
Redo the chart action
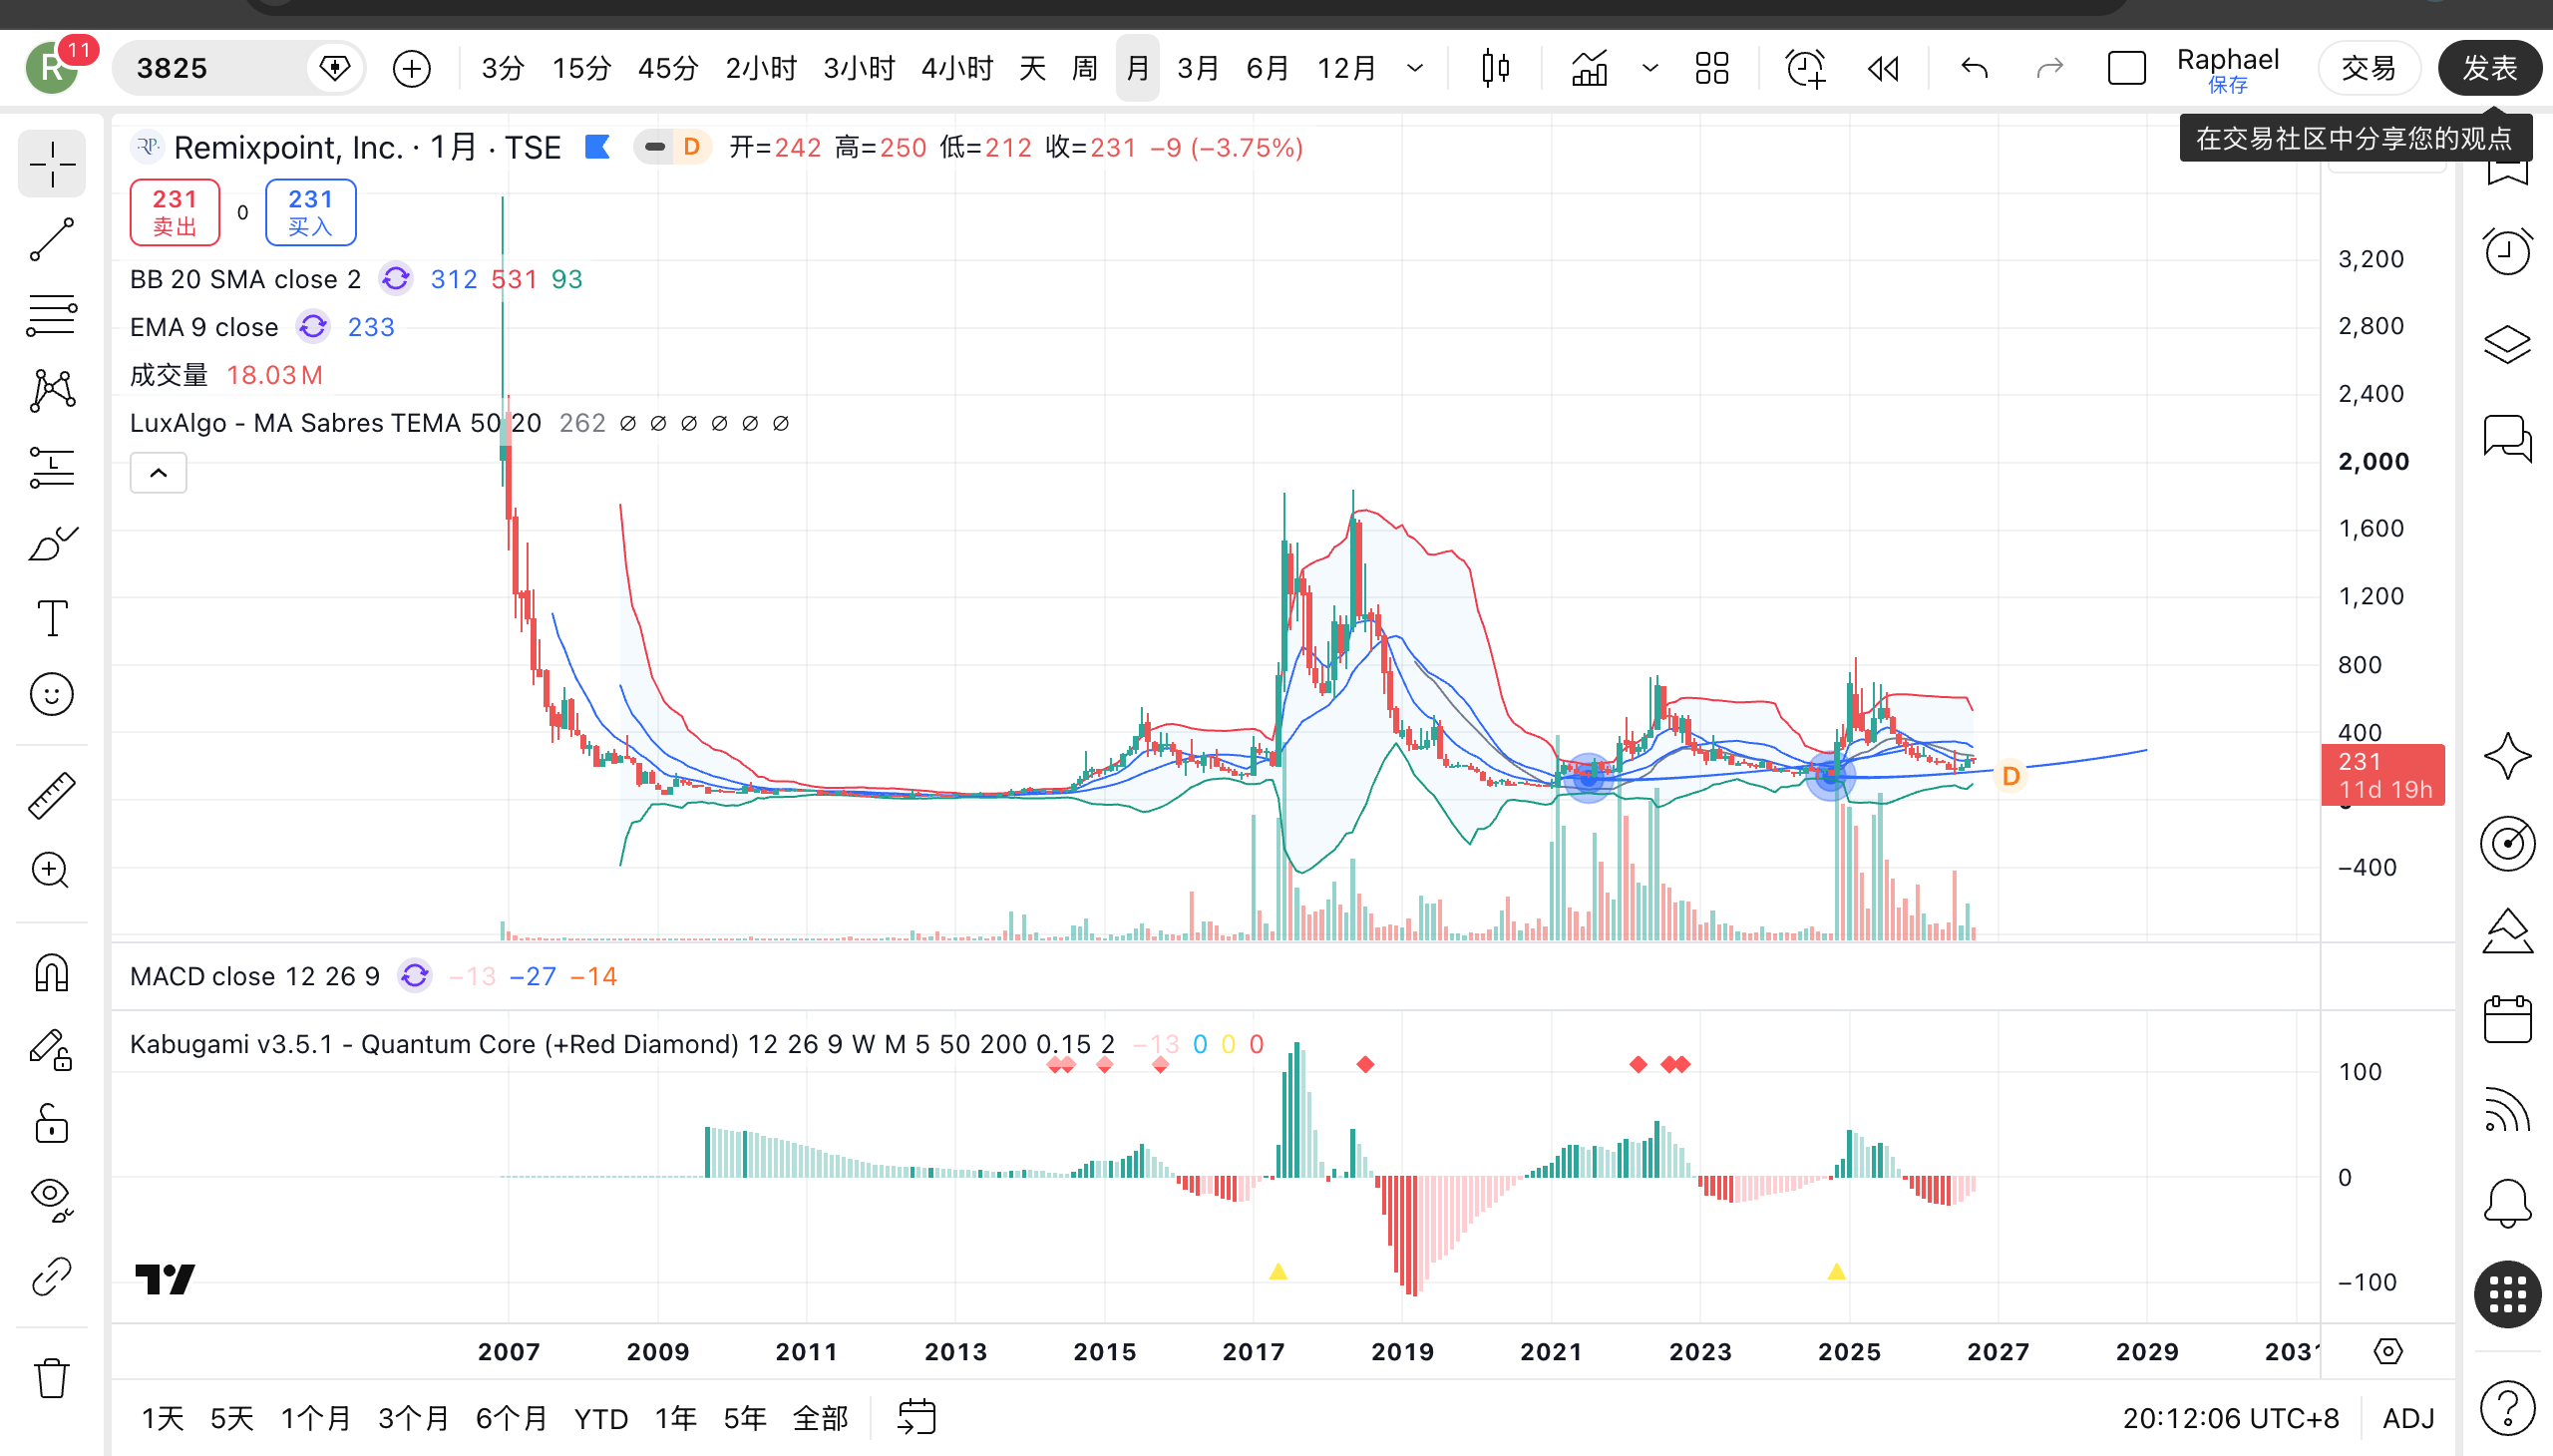[2050, 68]
